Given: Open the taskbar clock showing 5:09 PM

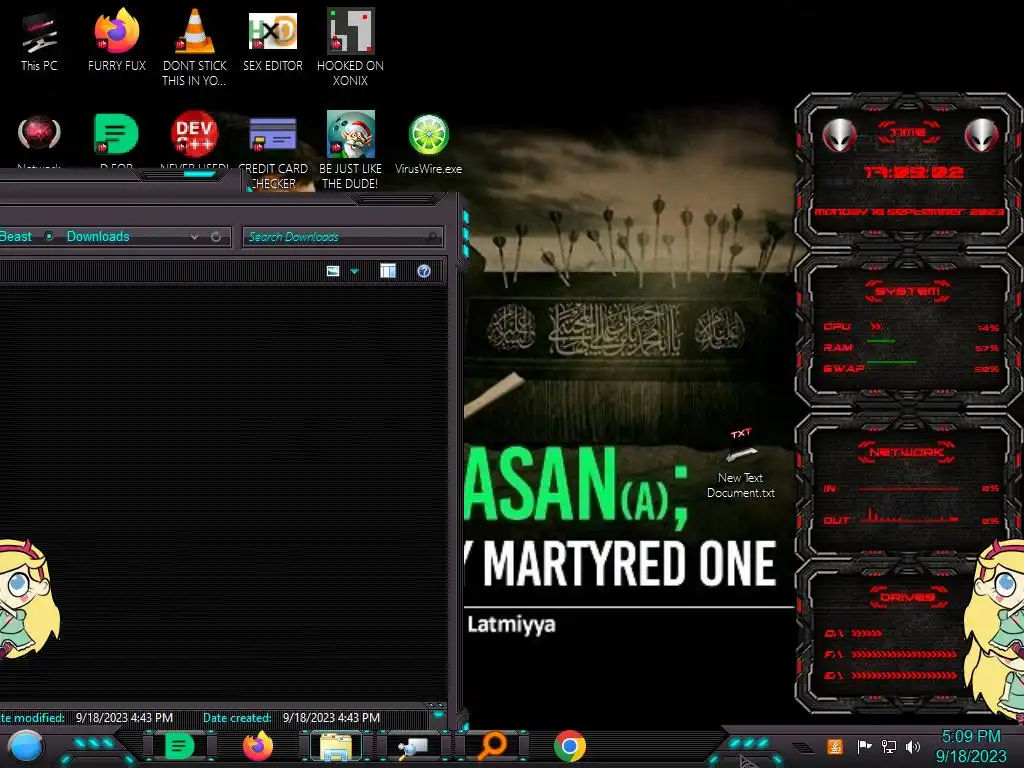Looking at the screenshot, I should [x=972, y=746].
